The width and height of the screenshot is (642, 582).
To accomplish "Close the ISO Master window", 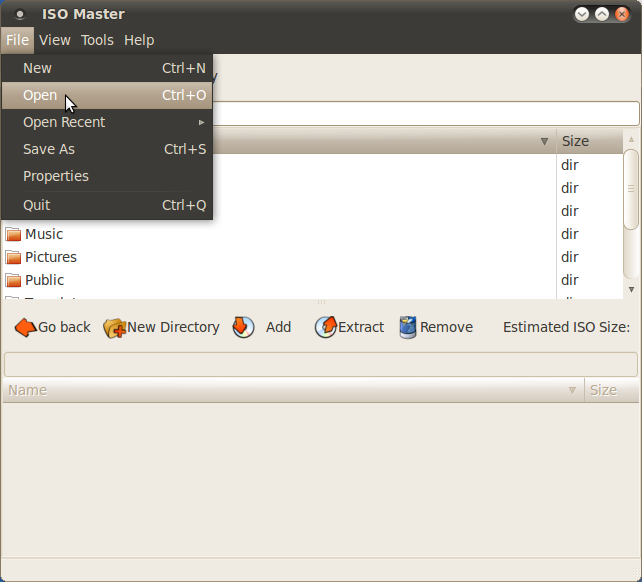I will [x=622, y=14].
